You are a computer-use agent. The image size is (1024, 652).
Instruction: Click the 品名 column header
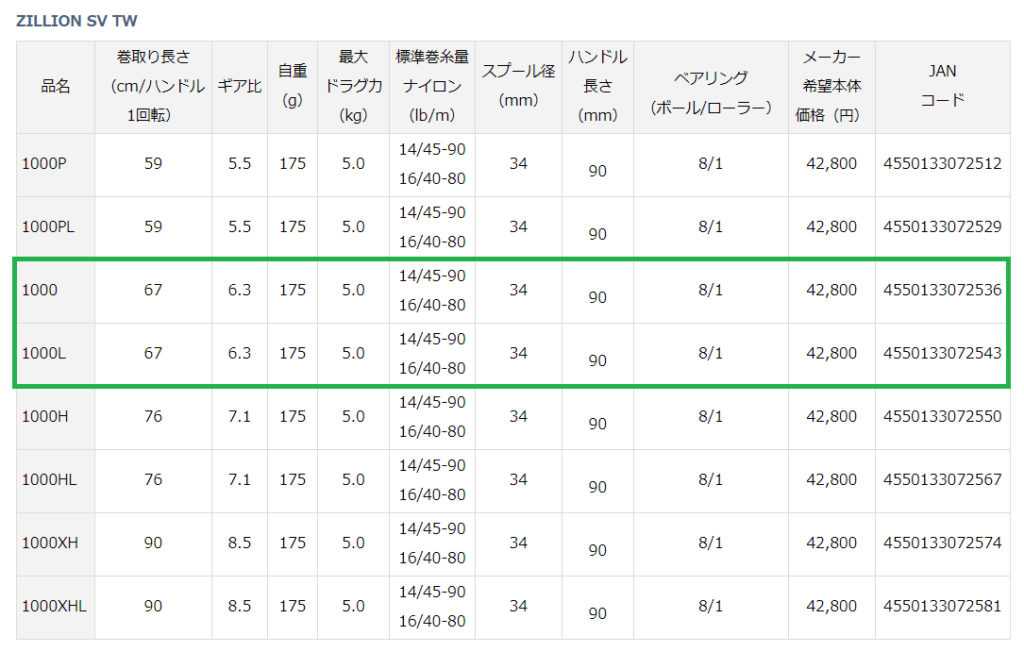point(55,86)
